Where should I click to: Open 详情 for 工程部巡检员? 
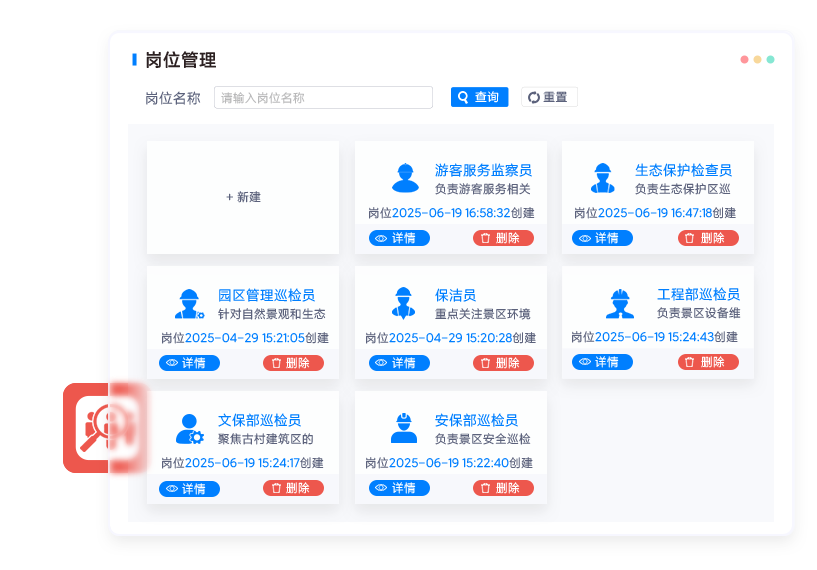tap(602, 362)
